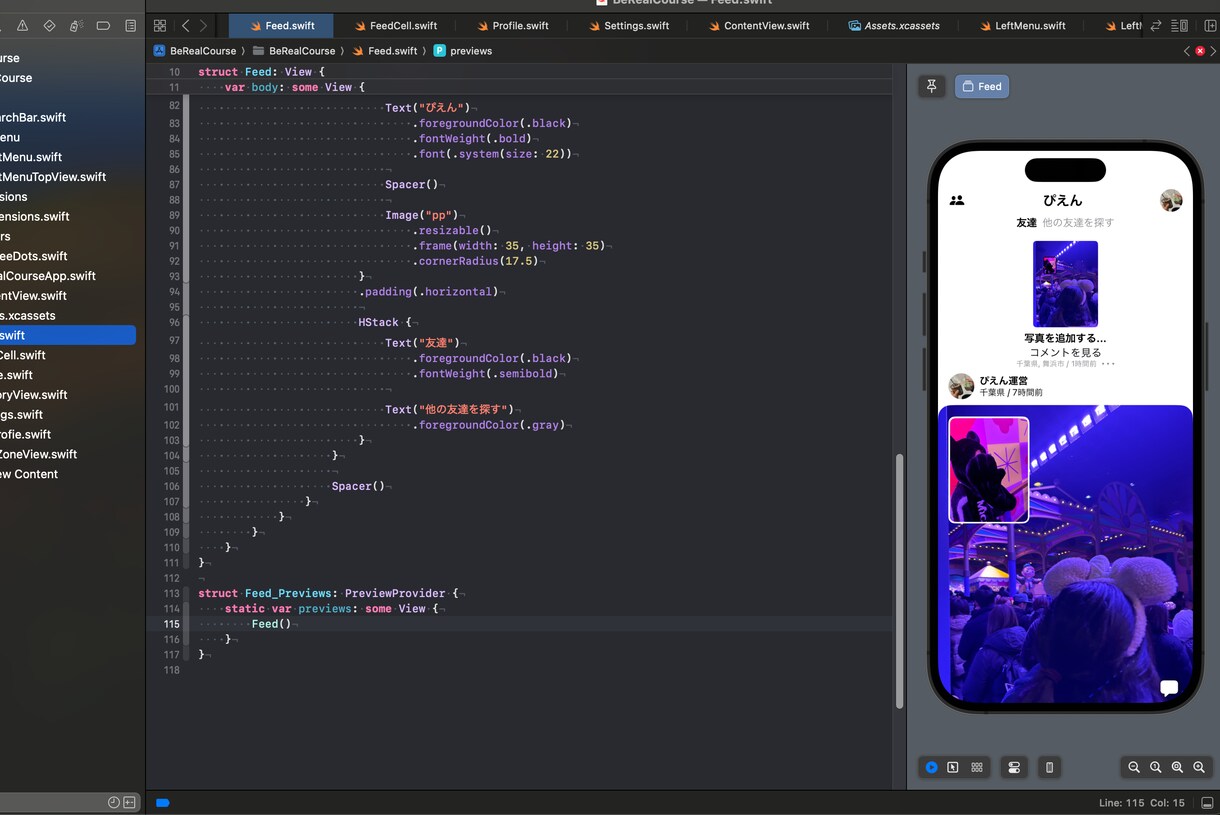This screenshot has height=815, width=1220.
Task: Open Feed.swift jump bar file menu
Action: pyautogui.click(x=385, y=51)
